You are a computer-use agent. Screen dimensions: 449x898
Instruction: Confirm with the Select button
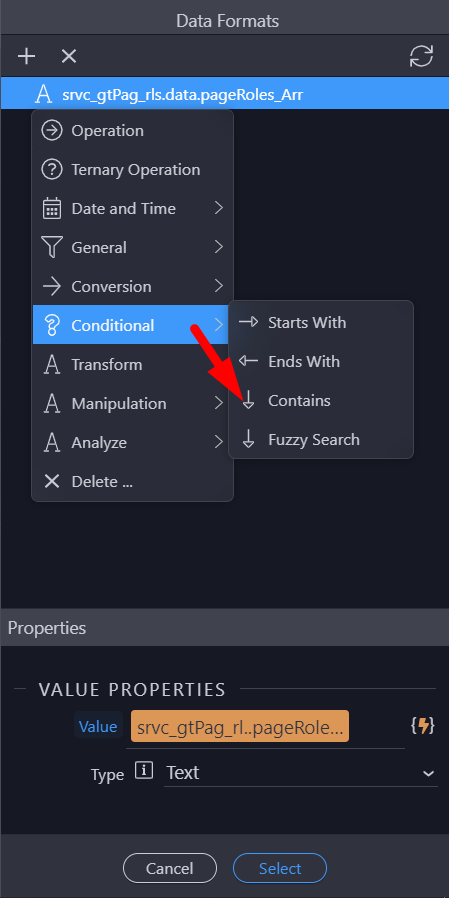point(280,868)
